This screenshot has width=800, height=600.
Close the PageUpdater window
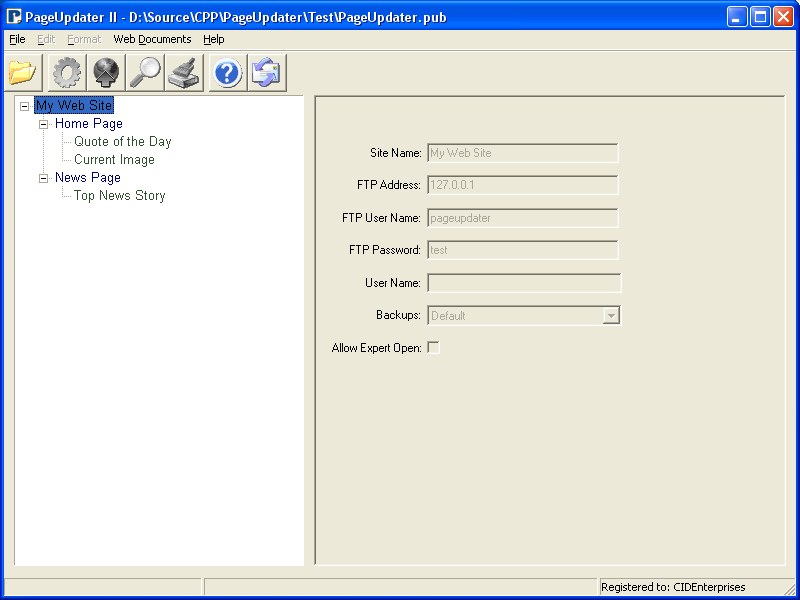click(783, 17)
